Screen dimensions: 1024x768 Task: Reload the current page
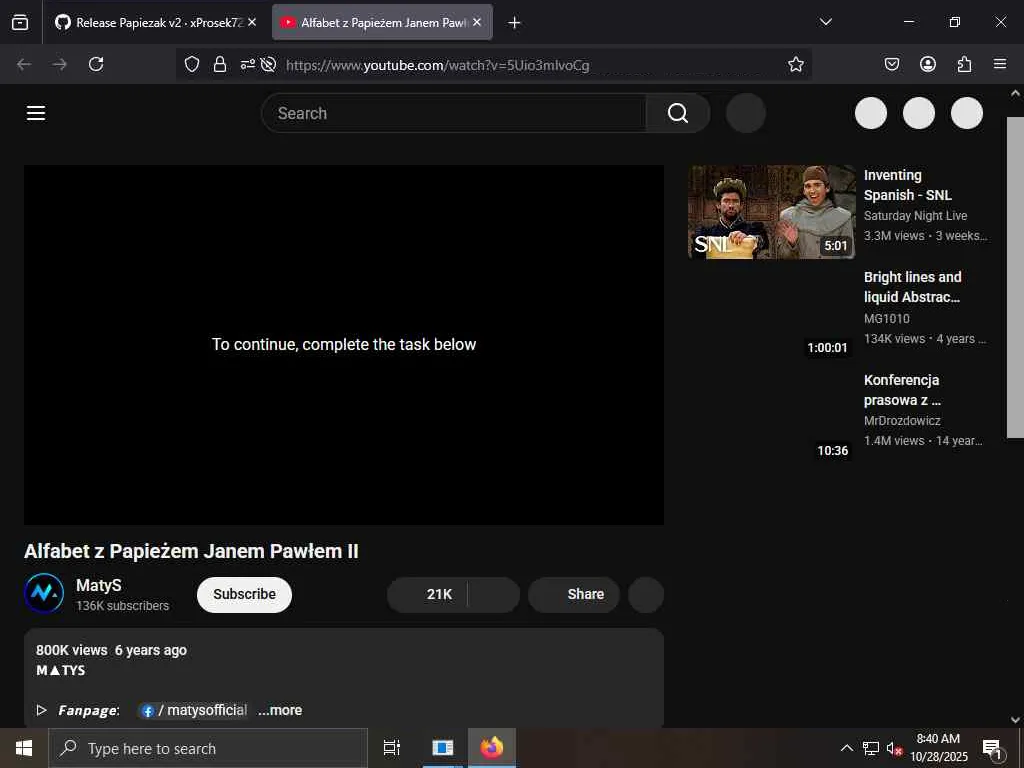[96, 64]
